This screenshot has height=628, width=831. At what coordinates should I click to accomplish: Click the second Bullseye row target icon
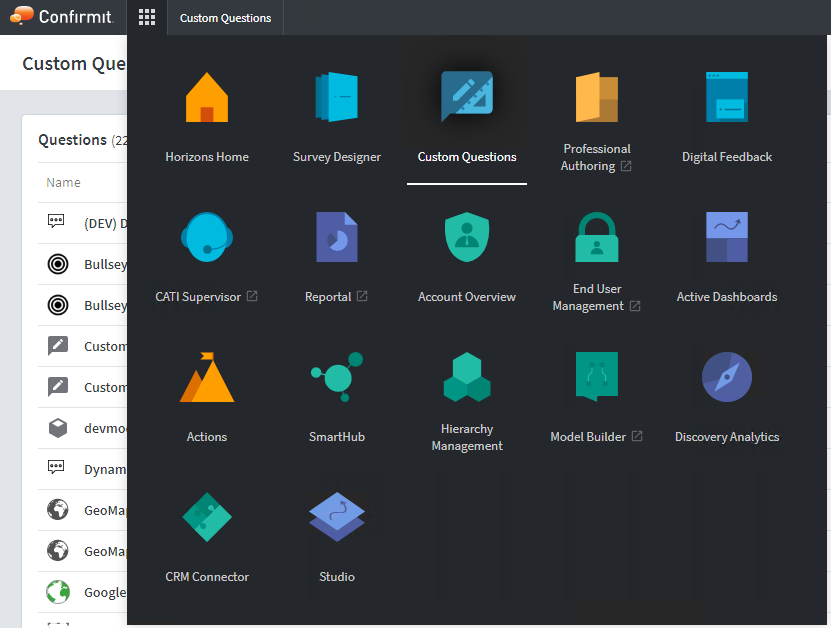[58, 305]
